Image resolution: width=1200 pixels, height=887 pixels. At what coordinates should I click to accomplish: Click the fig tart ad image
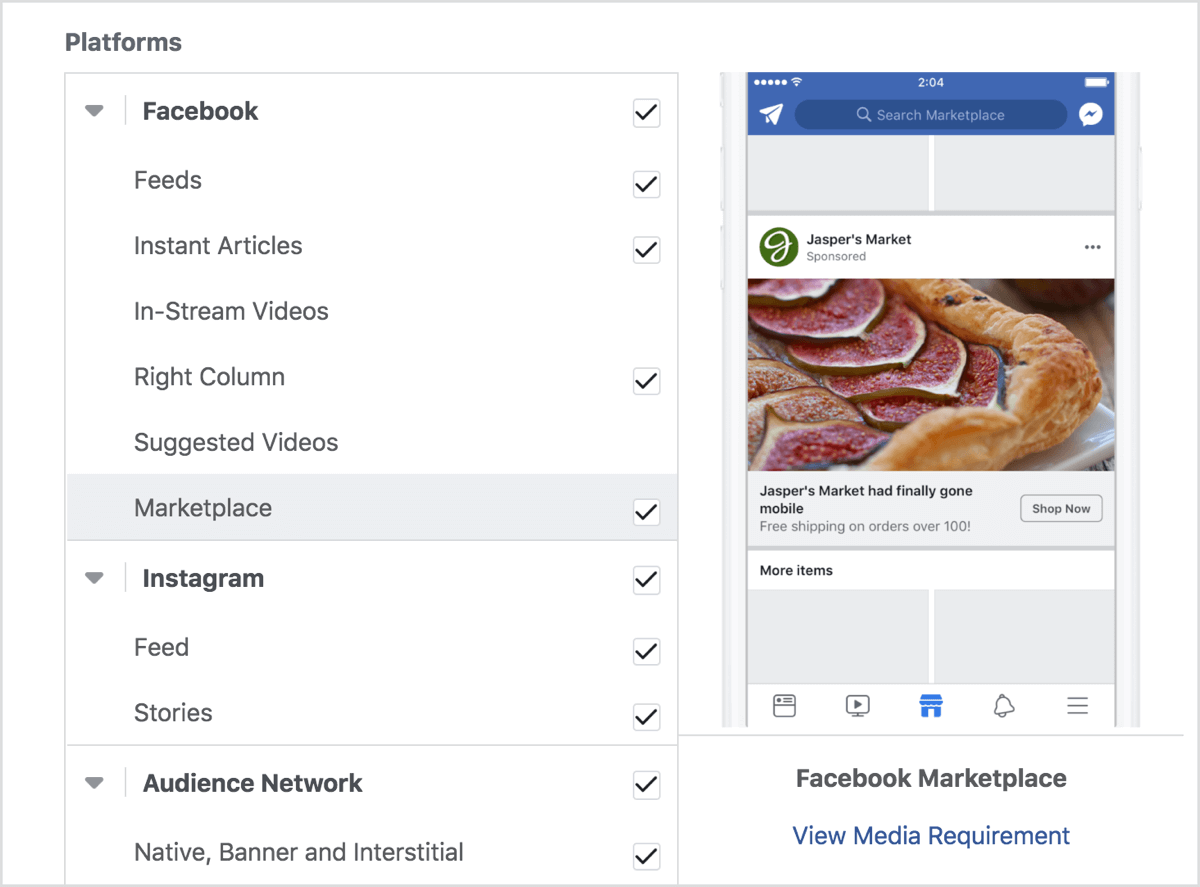(x=931, y=375)
